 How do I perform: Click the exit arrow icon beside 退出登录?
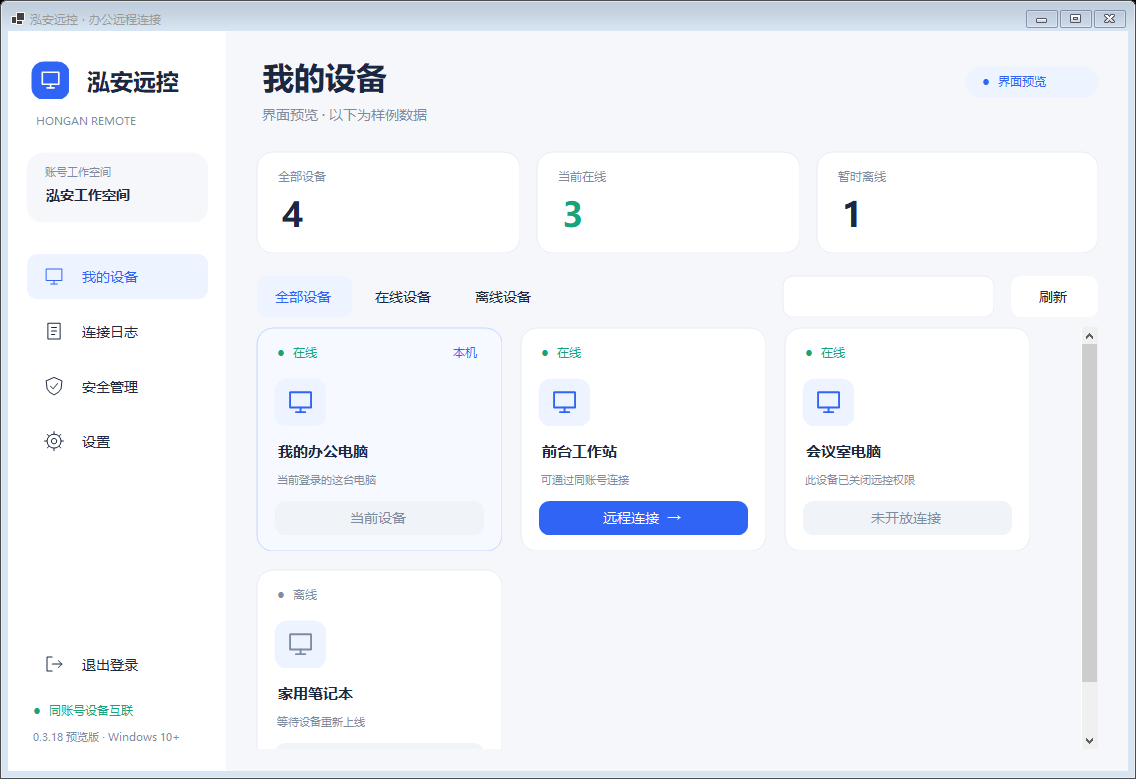tap(54, 664)
